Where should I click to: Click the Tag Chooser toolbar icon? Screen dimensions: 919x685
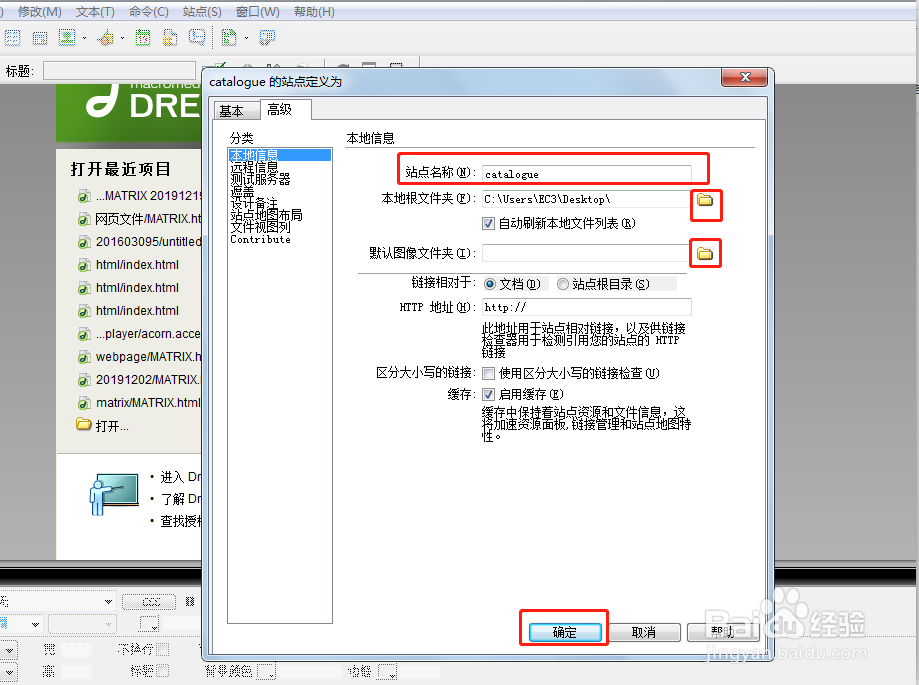[x=267, y=38]
